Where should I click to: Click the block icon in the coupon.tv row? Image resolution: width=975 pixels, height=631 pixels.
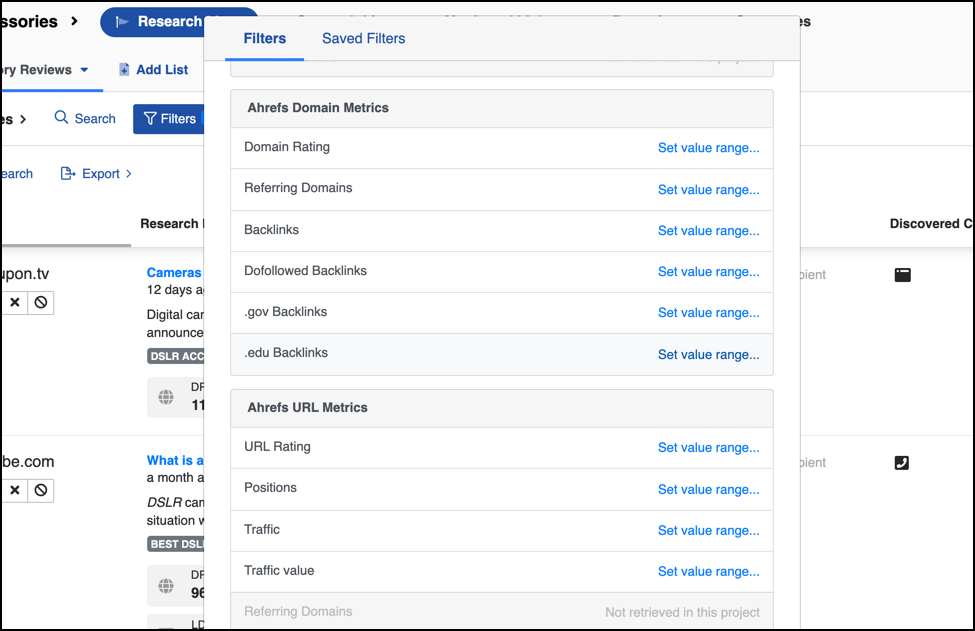coord(41,302)
